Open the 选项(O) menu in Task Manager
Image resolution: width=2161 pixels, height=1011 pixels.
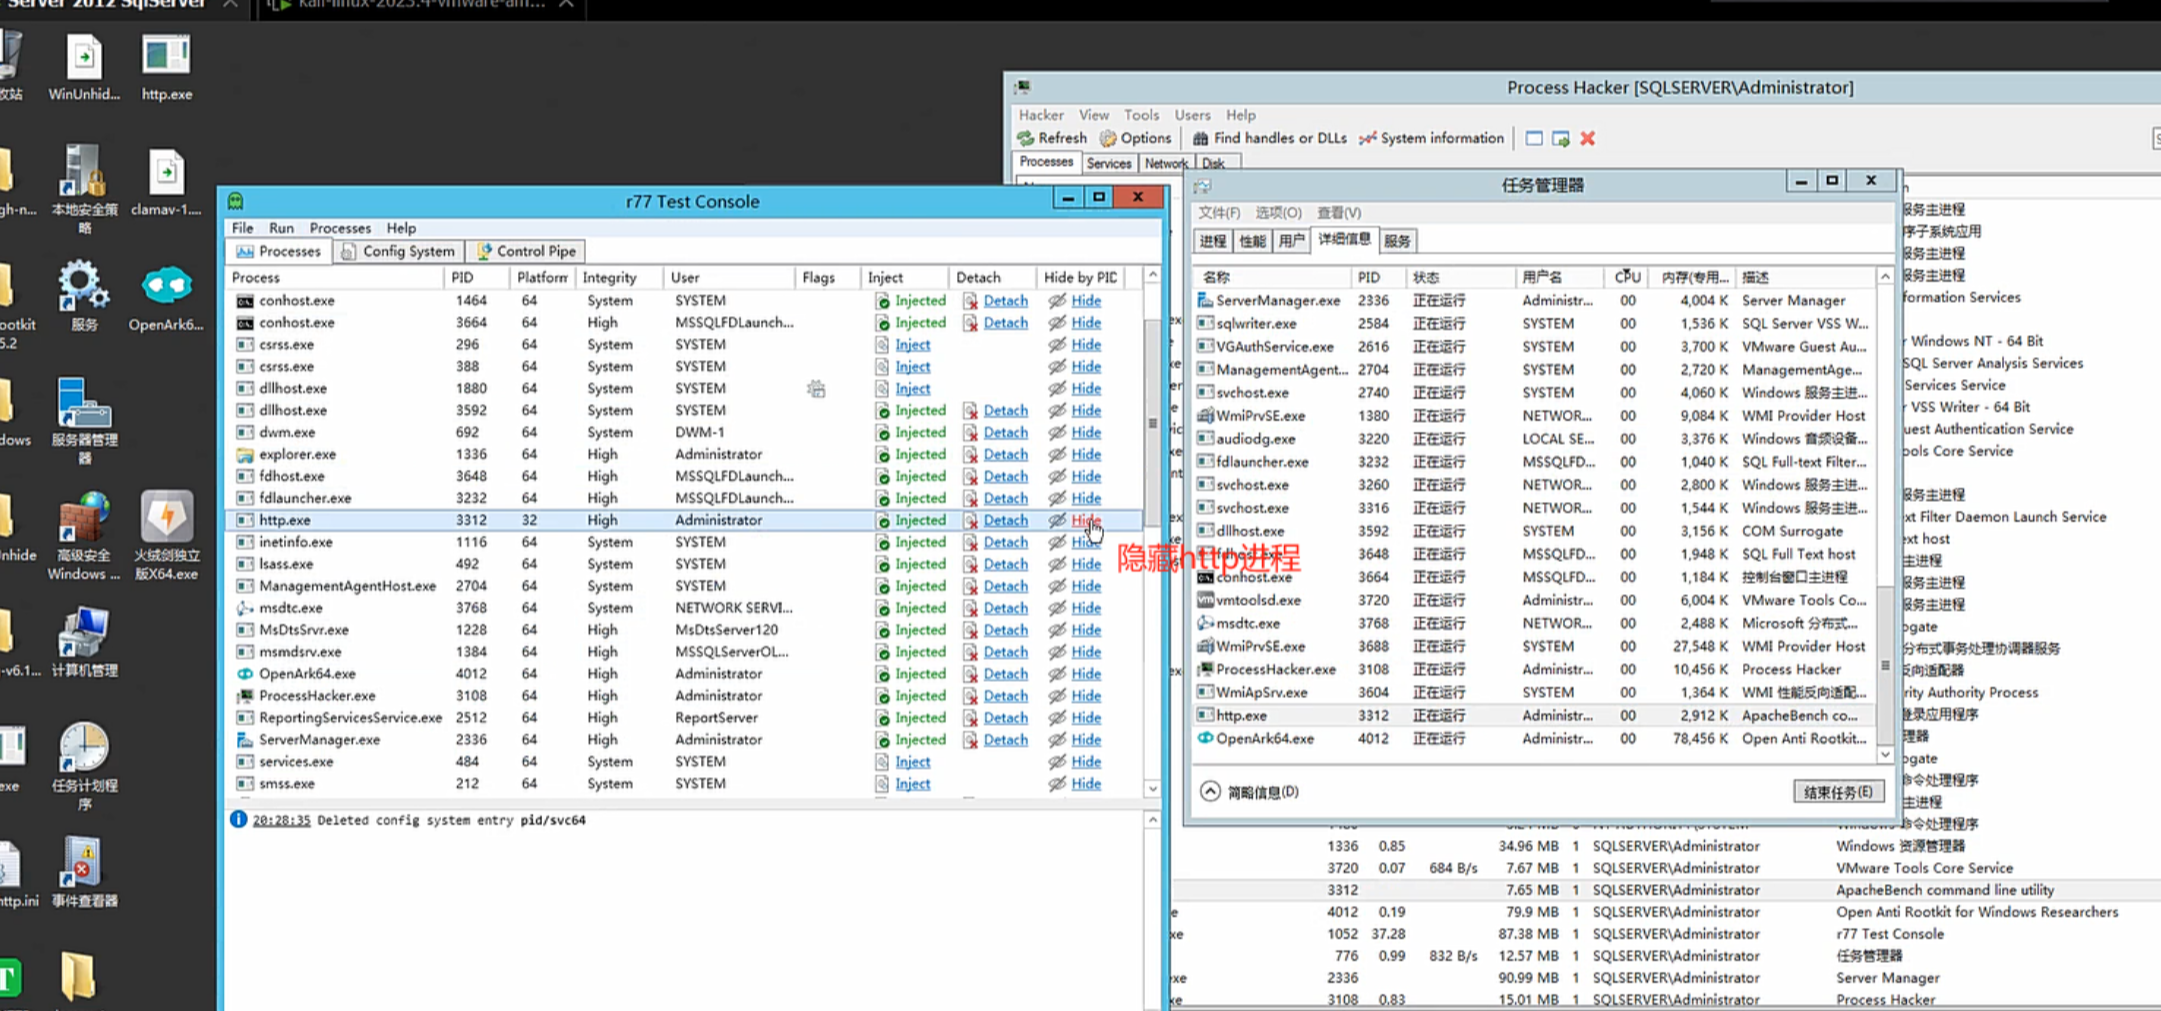[x=1278, y=213]
